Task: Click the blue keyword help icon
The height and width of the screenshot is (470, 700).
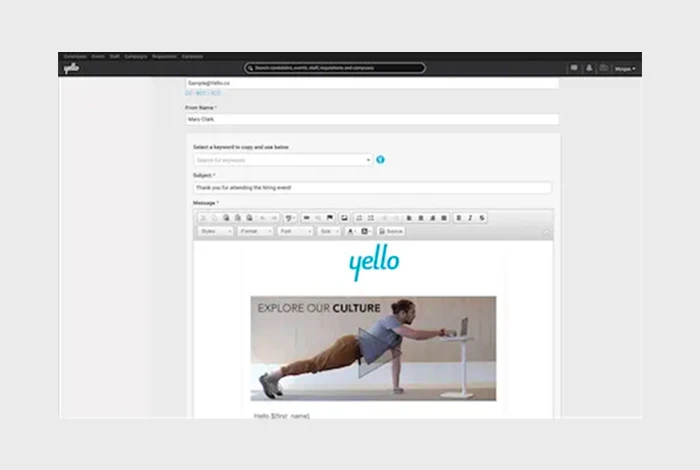Action: pos(380,160)
